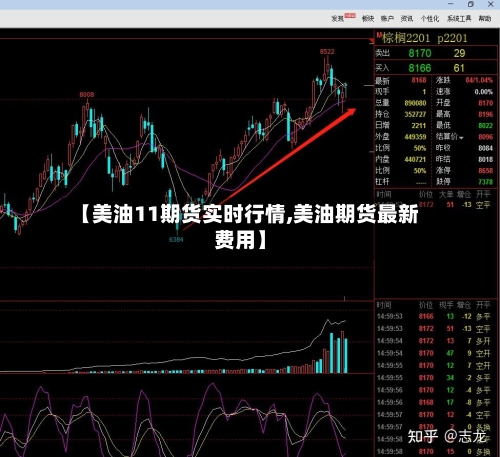This screenshot has height=457, width=500.
Task: Open the 个性化 menu
Action: pos(430,19)
